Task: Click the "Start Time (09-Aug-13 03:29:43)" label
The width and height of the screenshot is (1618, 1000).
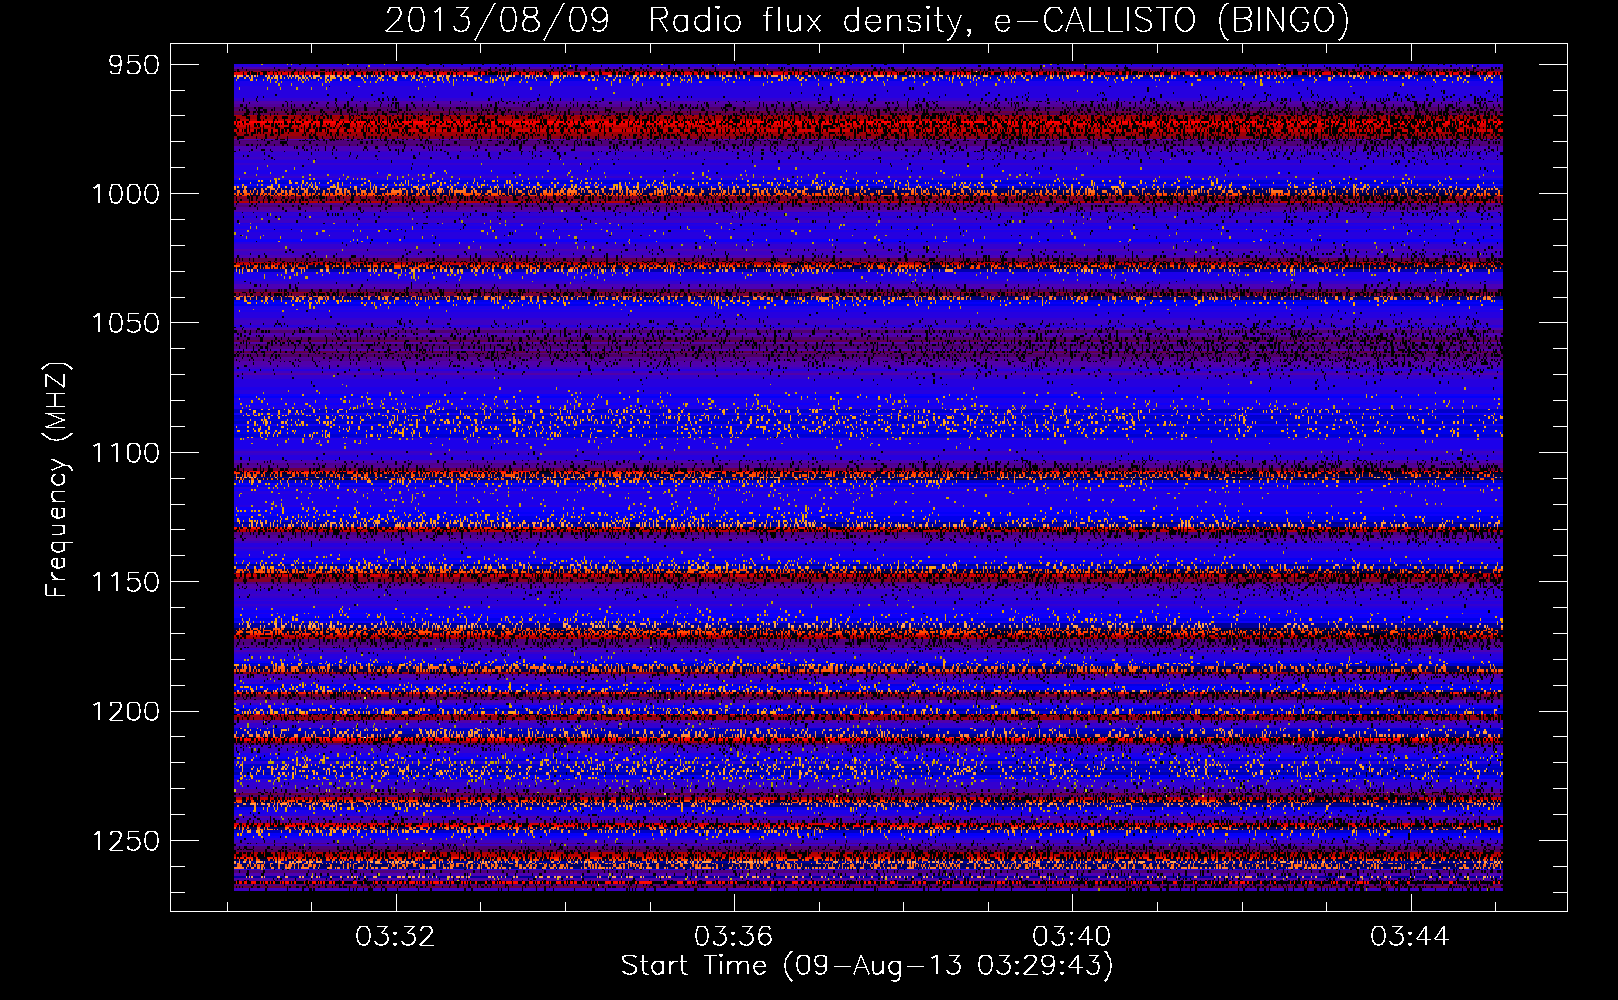Action: (x=867, y=966)
